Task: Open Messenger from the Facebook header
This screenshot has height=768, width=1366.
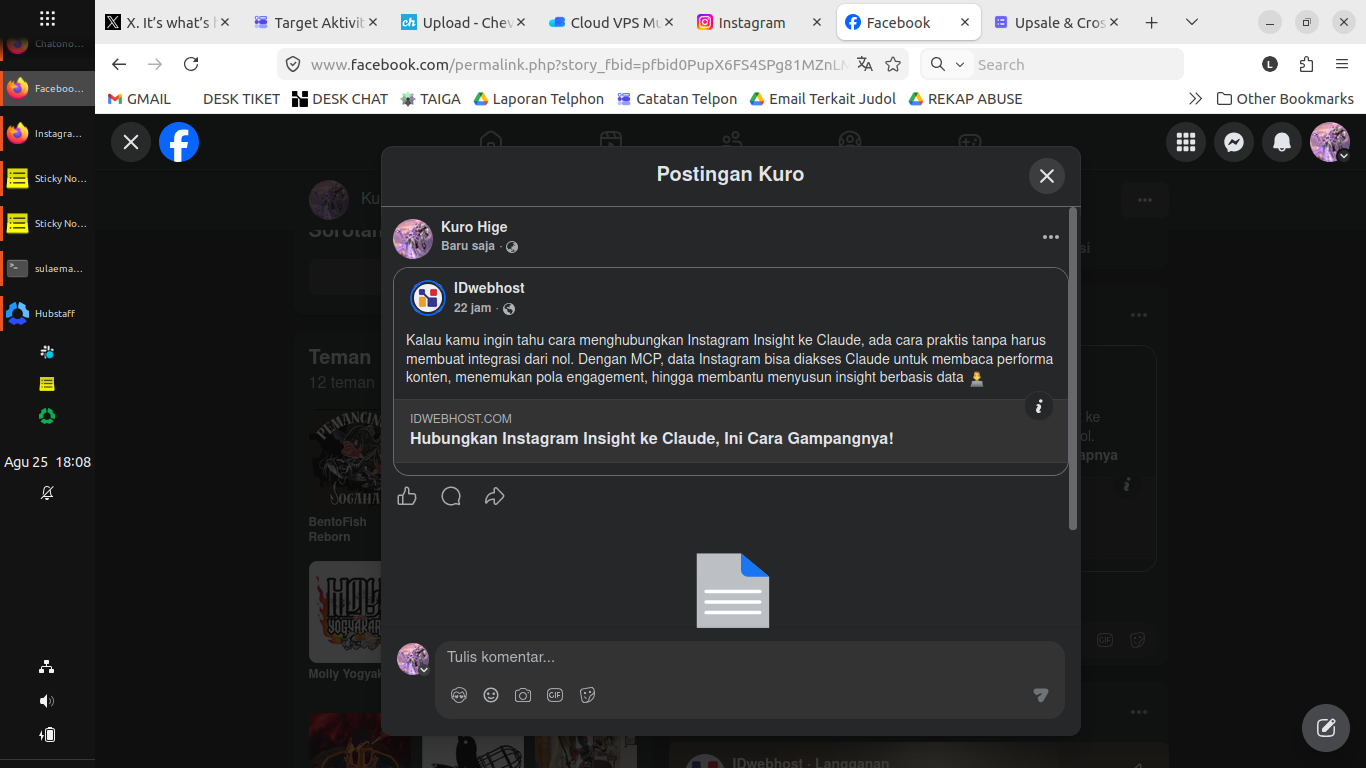Action: click(1234, 142)
